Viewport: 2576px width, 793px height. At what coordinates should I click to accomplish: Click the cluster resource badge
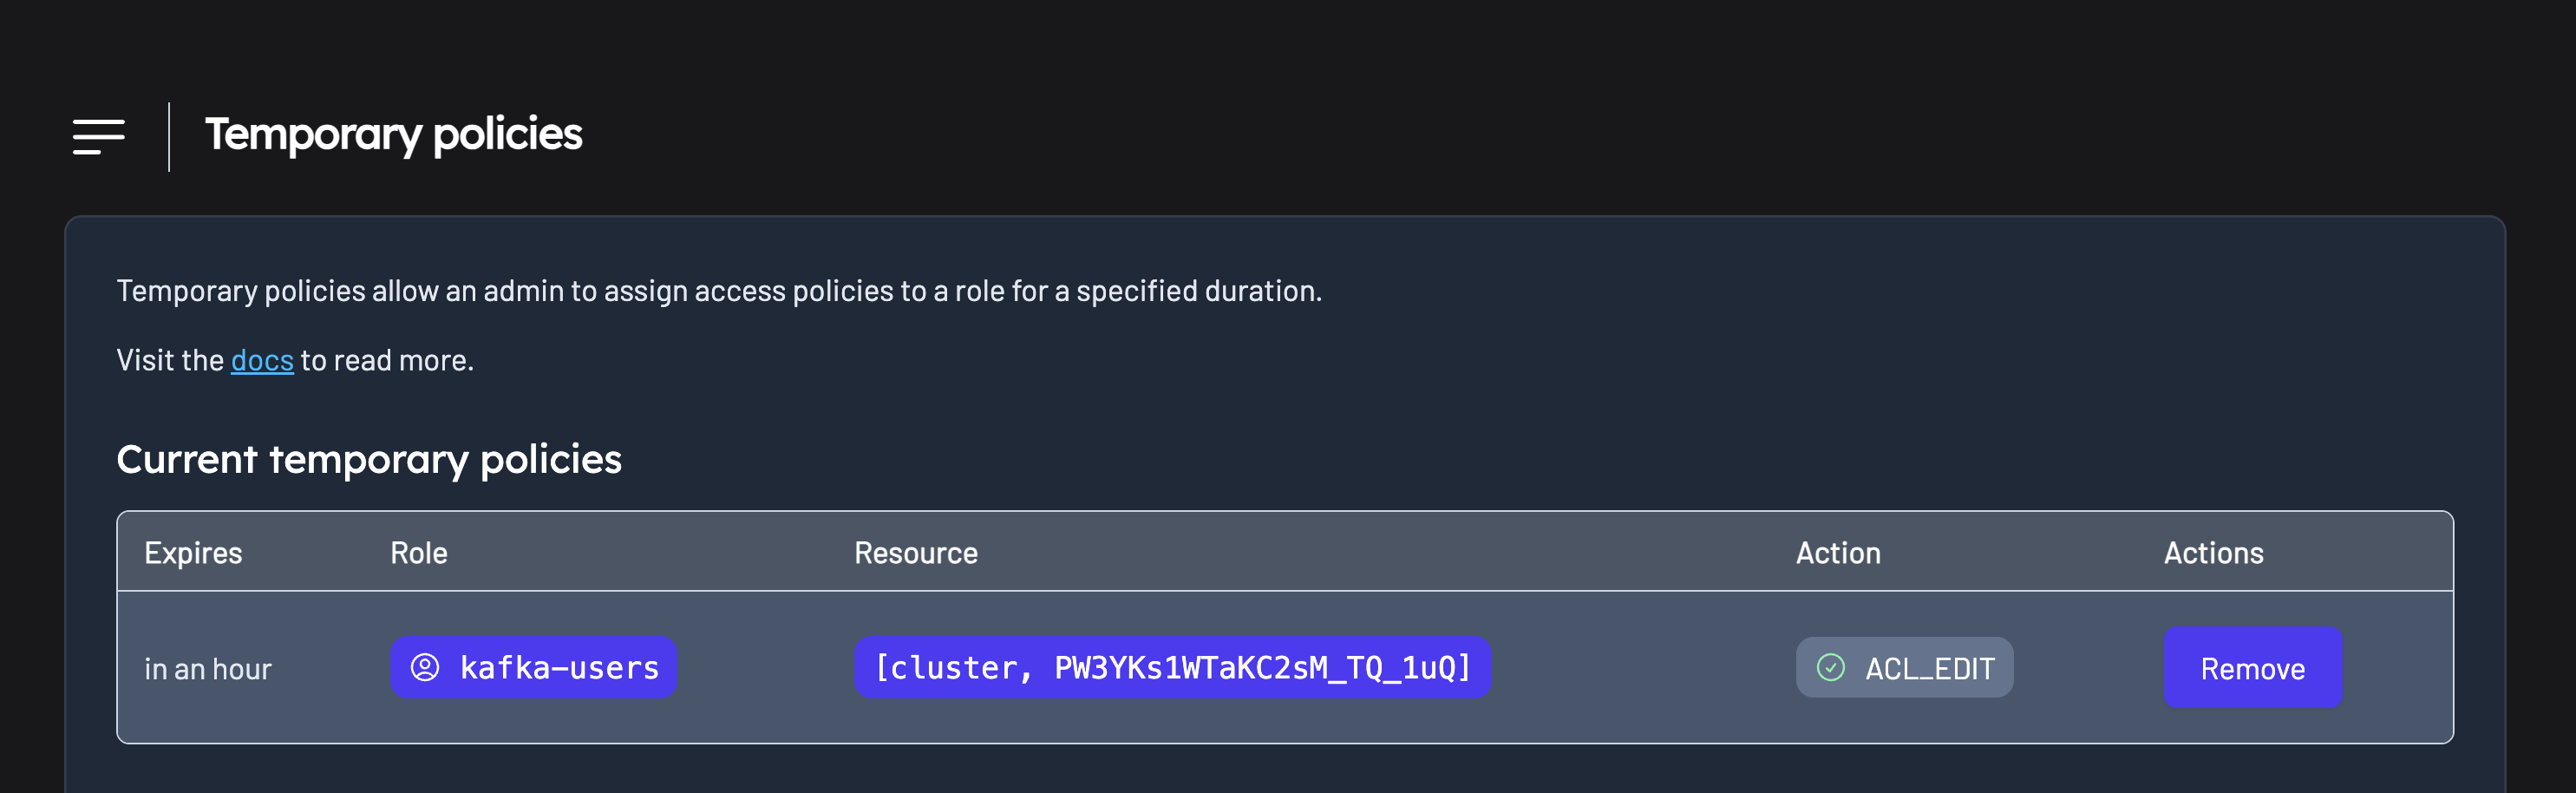[1172, 667]
